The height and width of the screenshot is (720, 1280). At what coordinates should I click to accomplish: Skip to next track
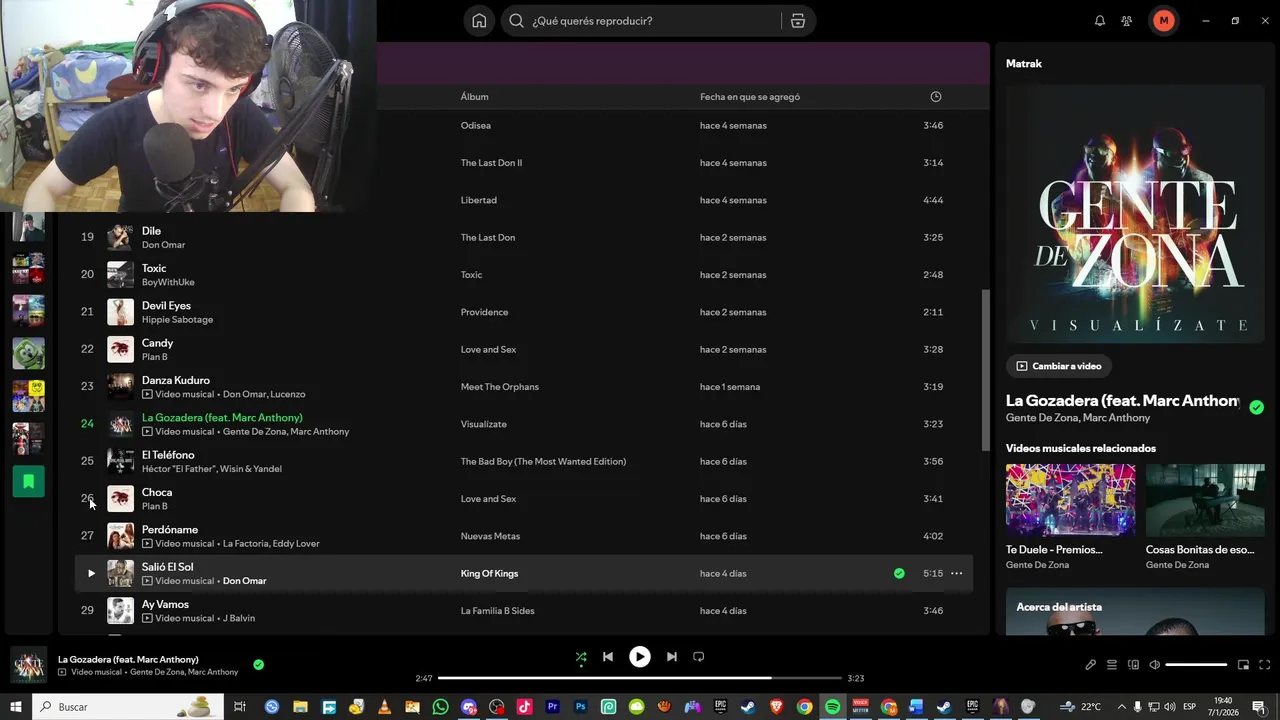coord(672,657)
